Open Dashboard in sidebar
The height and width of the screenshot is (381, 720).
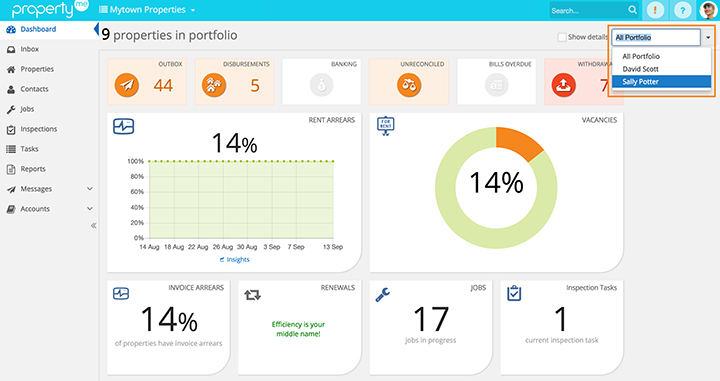(x=38, y=29)
